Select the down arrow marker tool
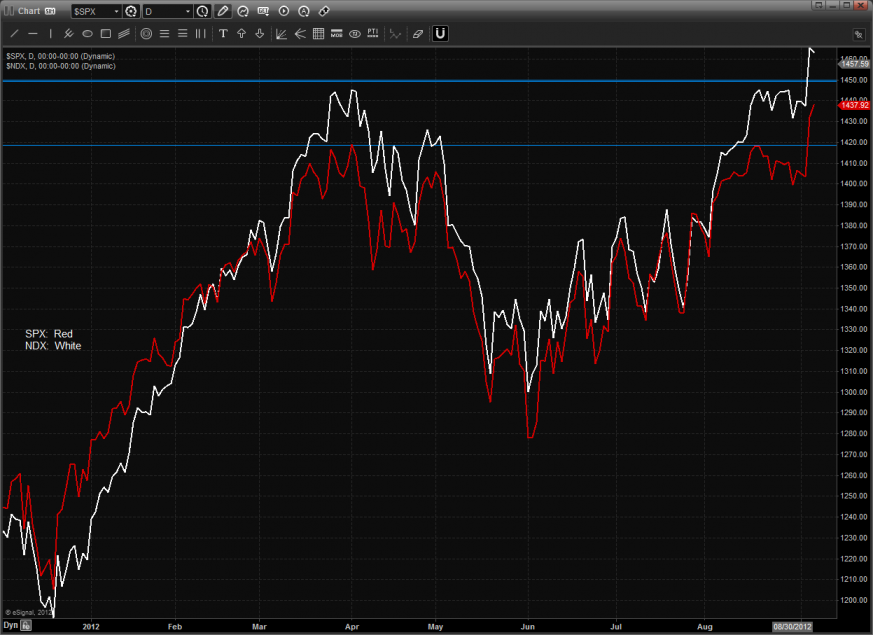The height and width of the screenshot is (635, 873). coord(259,34)
